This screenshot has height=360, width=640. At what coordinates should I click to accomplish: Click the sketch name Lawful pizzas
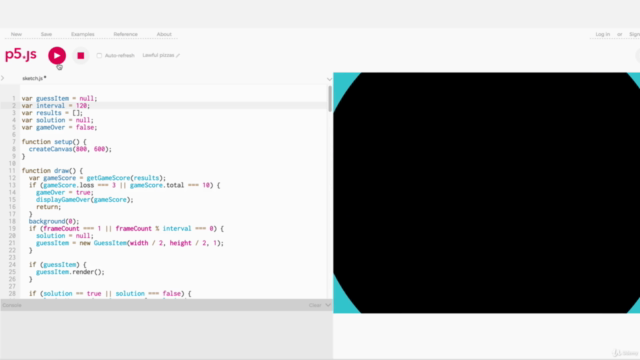158,55
